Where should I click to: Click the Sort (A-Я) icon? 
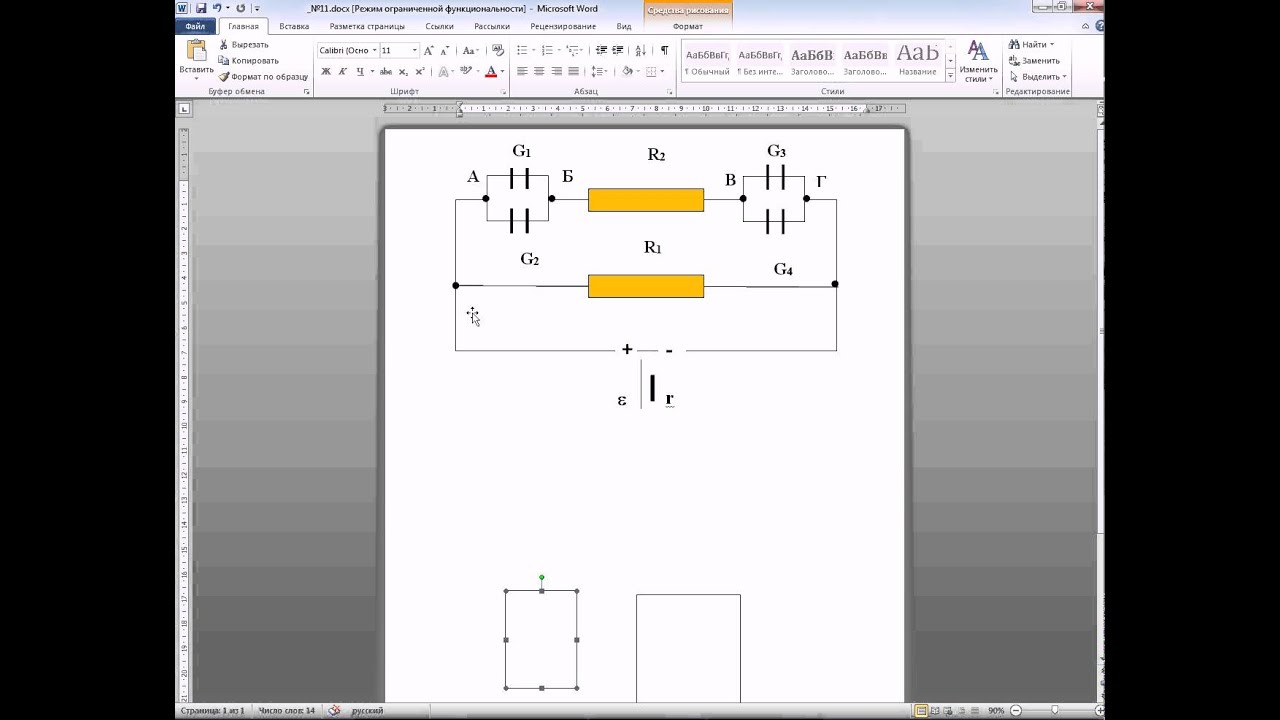(641, 50)
